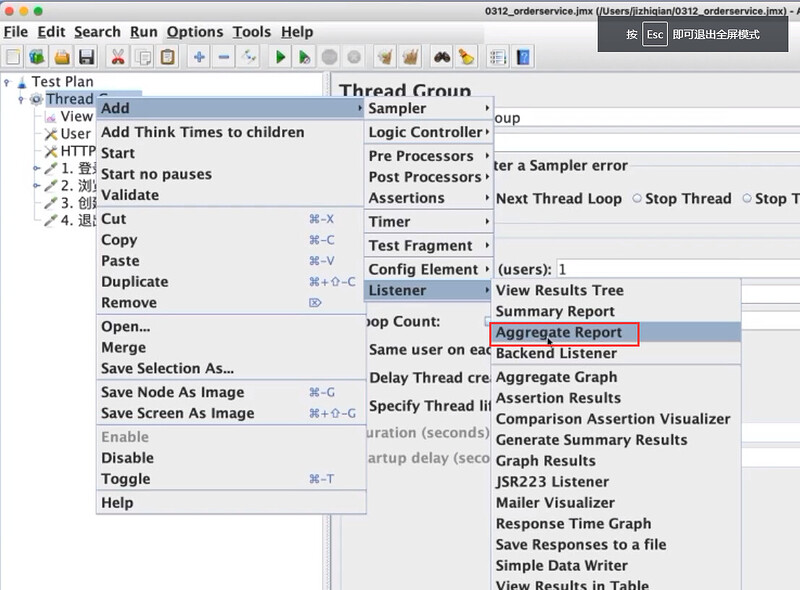The image size is (800, 590).
Task: Open the Test Fragment submenu
Action: tap(428, 245)
